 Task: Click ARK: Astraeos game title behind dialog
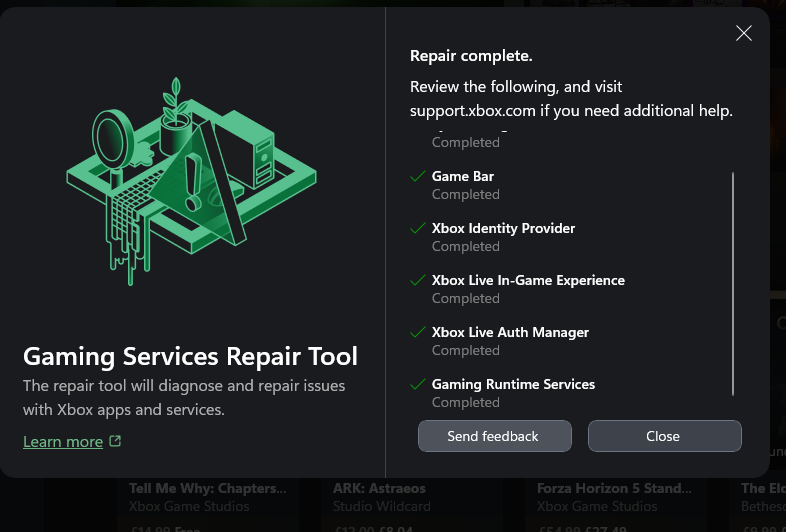click(379, 488)
